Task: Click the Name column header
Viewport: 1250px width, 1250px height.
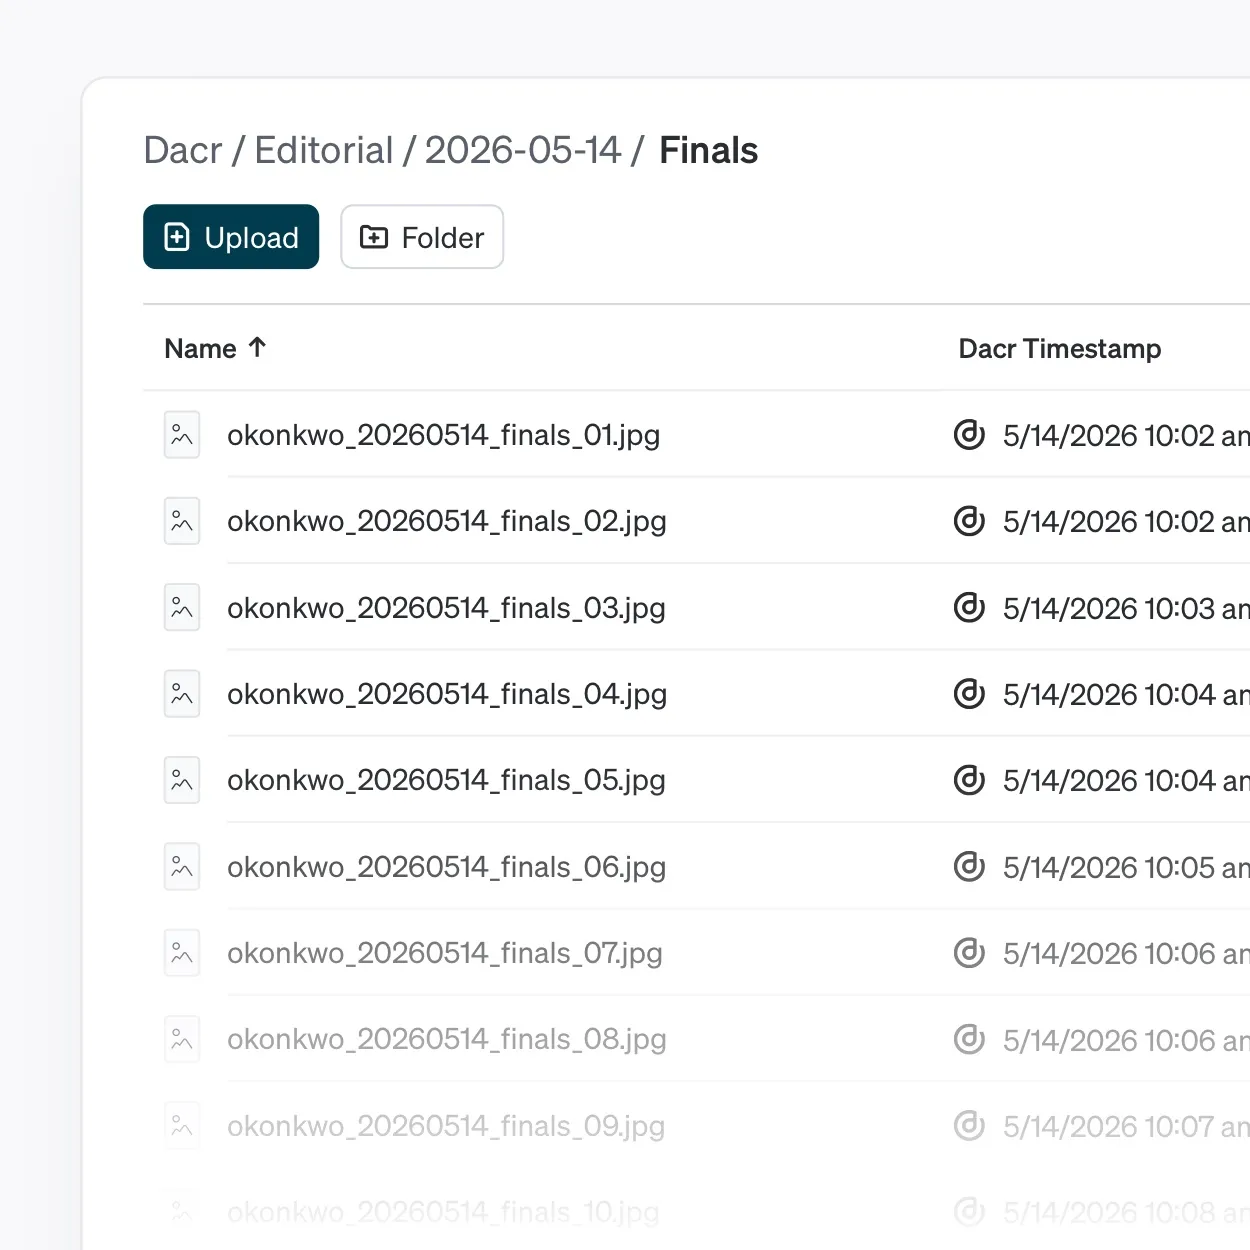Action: pyautogui.click(x=201, y=349)
